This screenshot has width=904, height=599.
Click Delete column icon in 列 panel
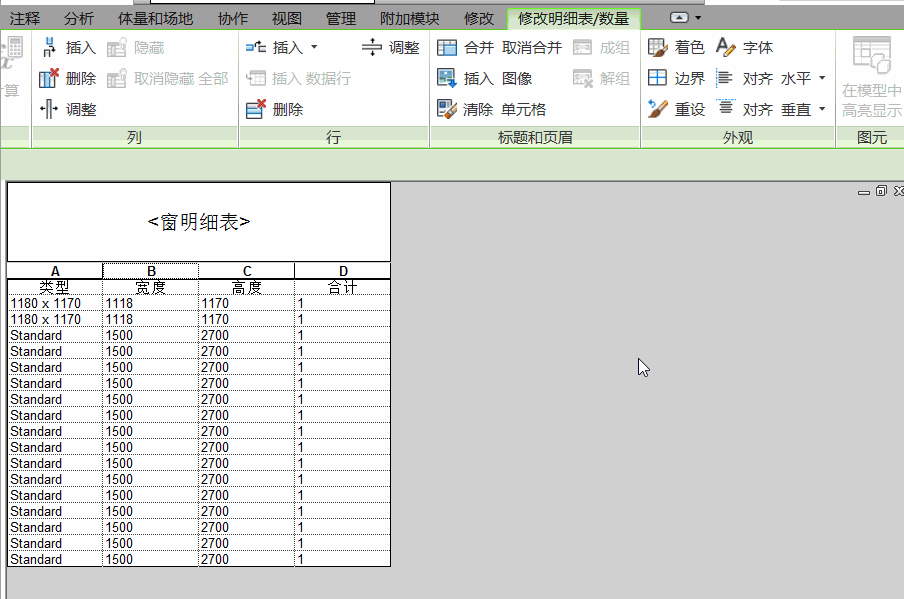(x=49, y=78)
